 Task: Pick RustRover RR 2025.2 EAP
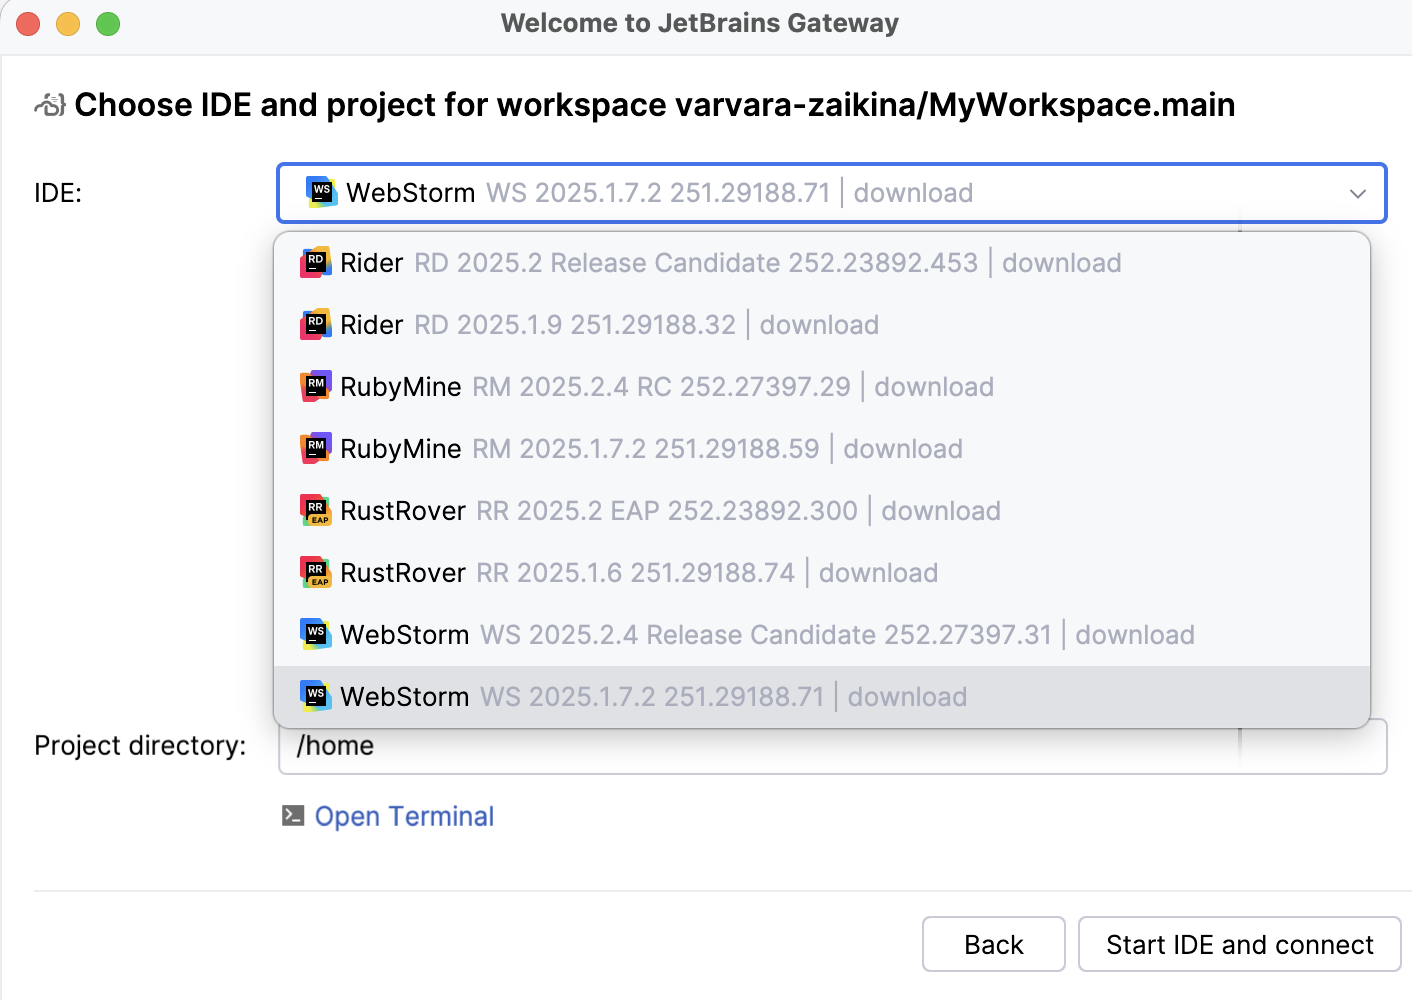tap(822, 511)
